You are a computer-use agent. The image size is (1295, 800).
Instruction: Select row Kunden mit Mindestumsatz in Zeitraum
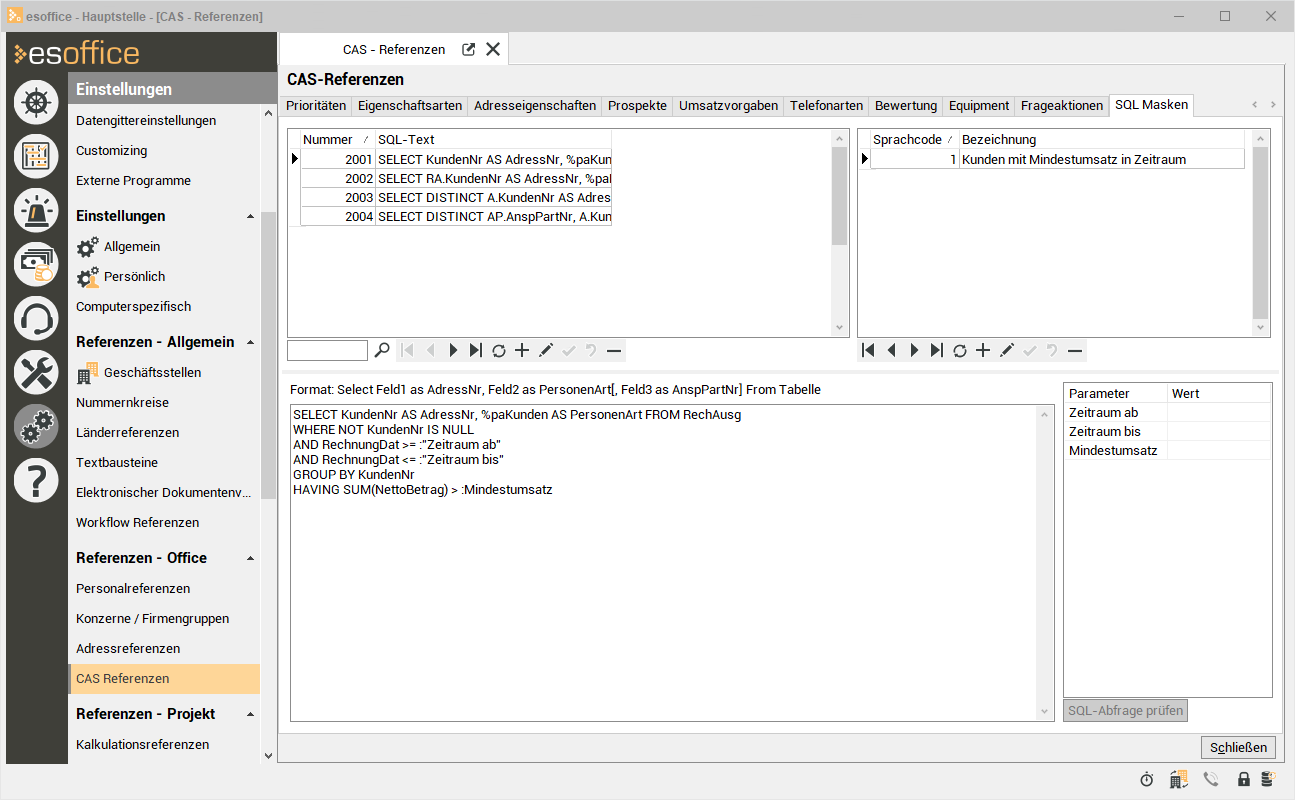(1058, 159)
